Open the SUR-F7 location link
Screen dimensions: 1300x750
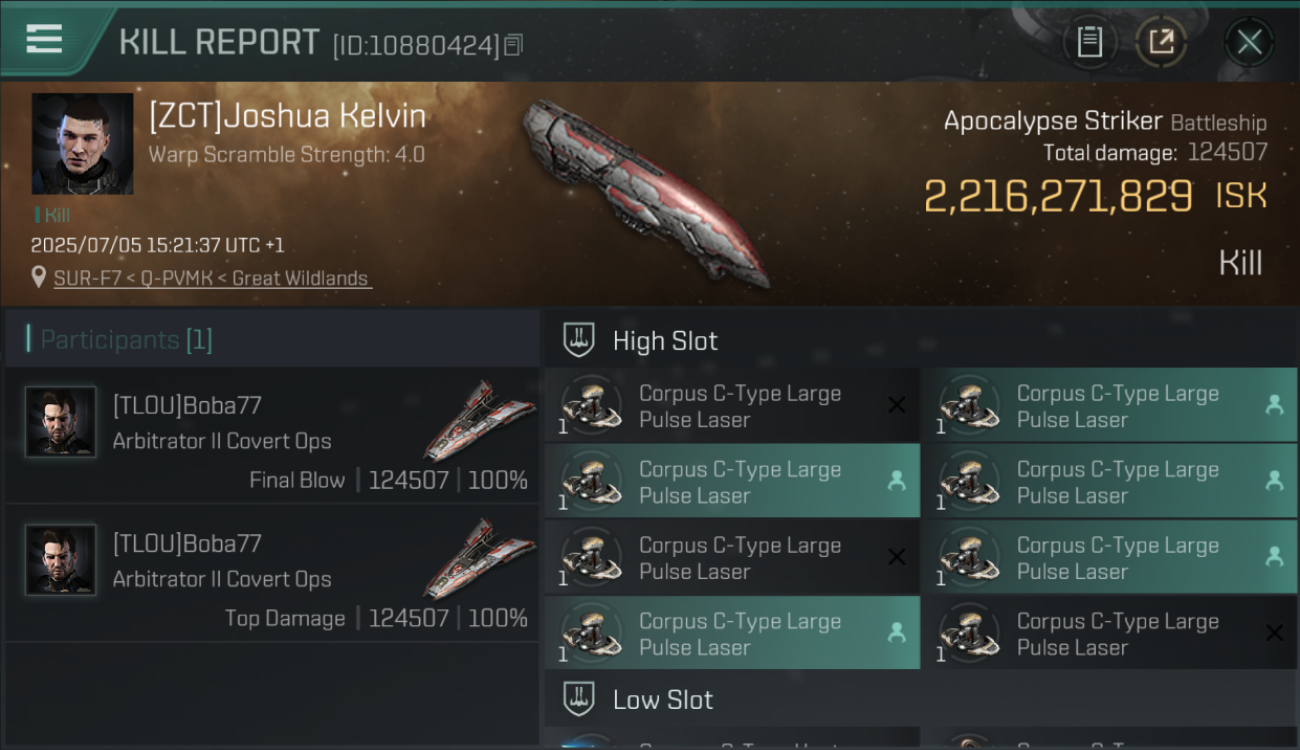(212, 279)
